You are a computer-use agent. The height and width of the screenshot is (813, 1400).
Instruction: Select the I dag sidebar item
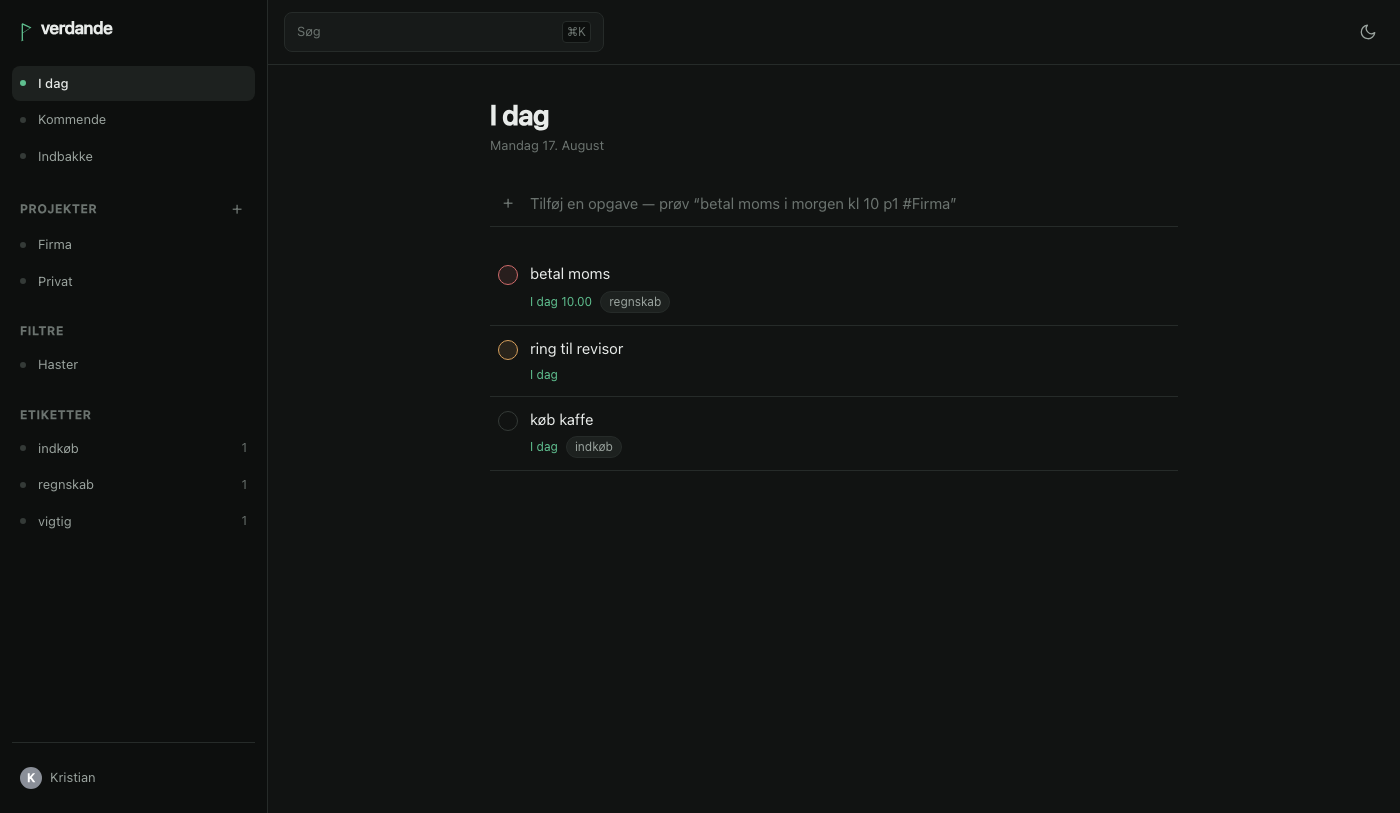coord(133,83)
